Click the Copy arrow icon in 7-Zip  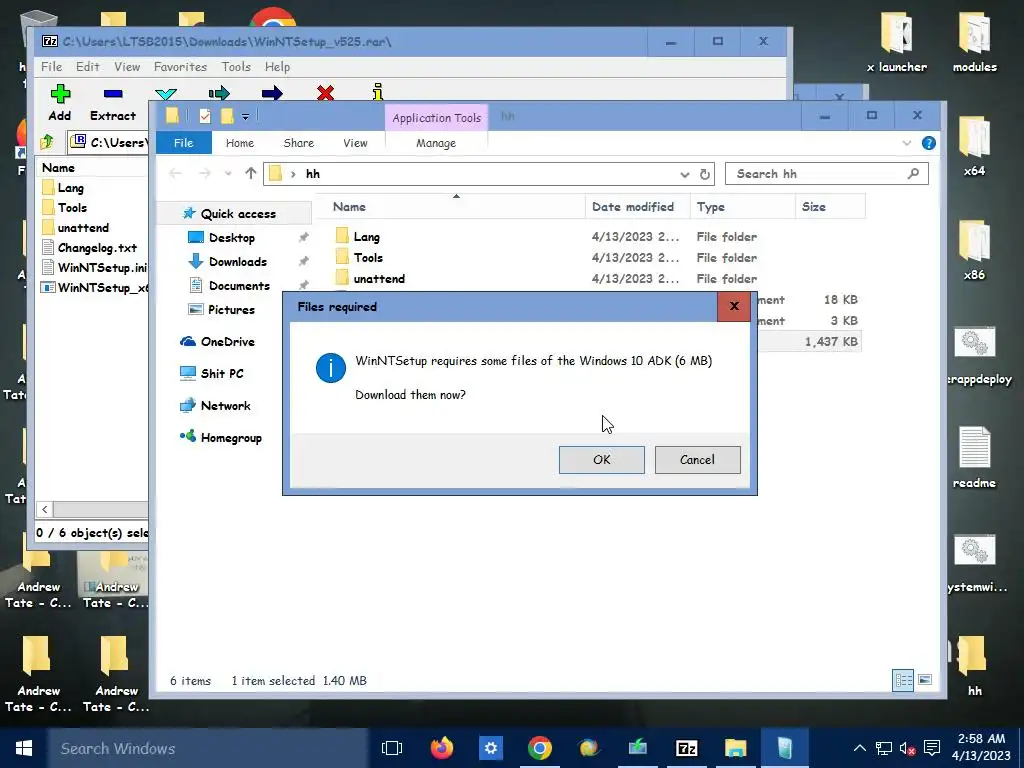pyautogui.click(x=219, y=93)
